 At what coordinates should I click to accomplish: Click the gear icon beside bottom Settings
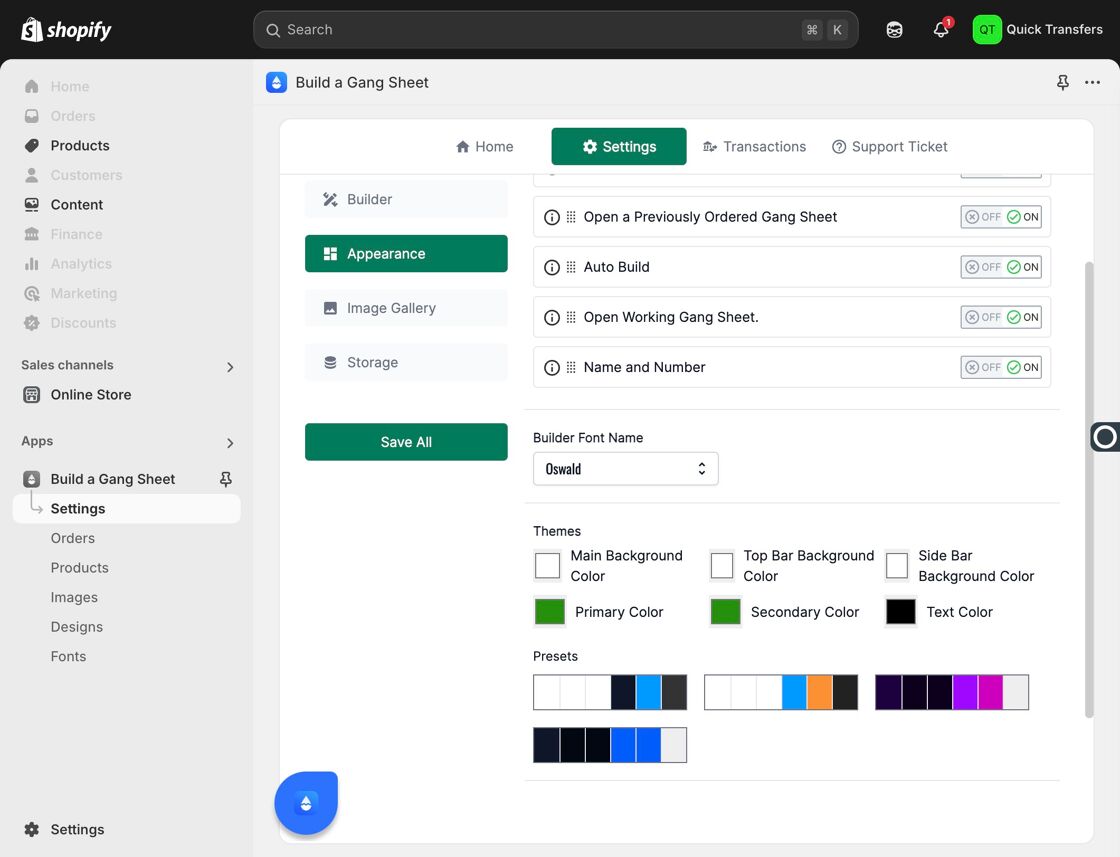coord(31,829)
